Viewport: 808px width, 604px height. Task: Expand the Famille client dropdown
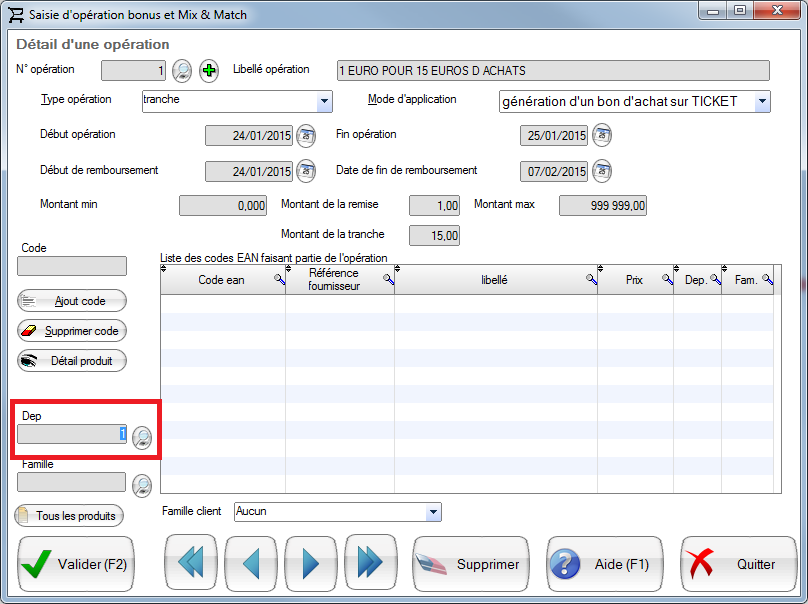click(433, 512)
